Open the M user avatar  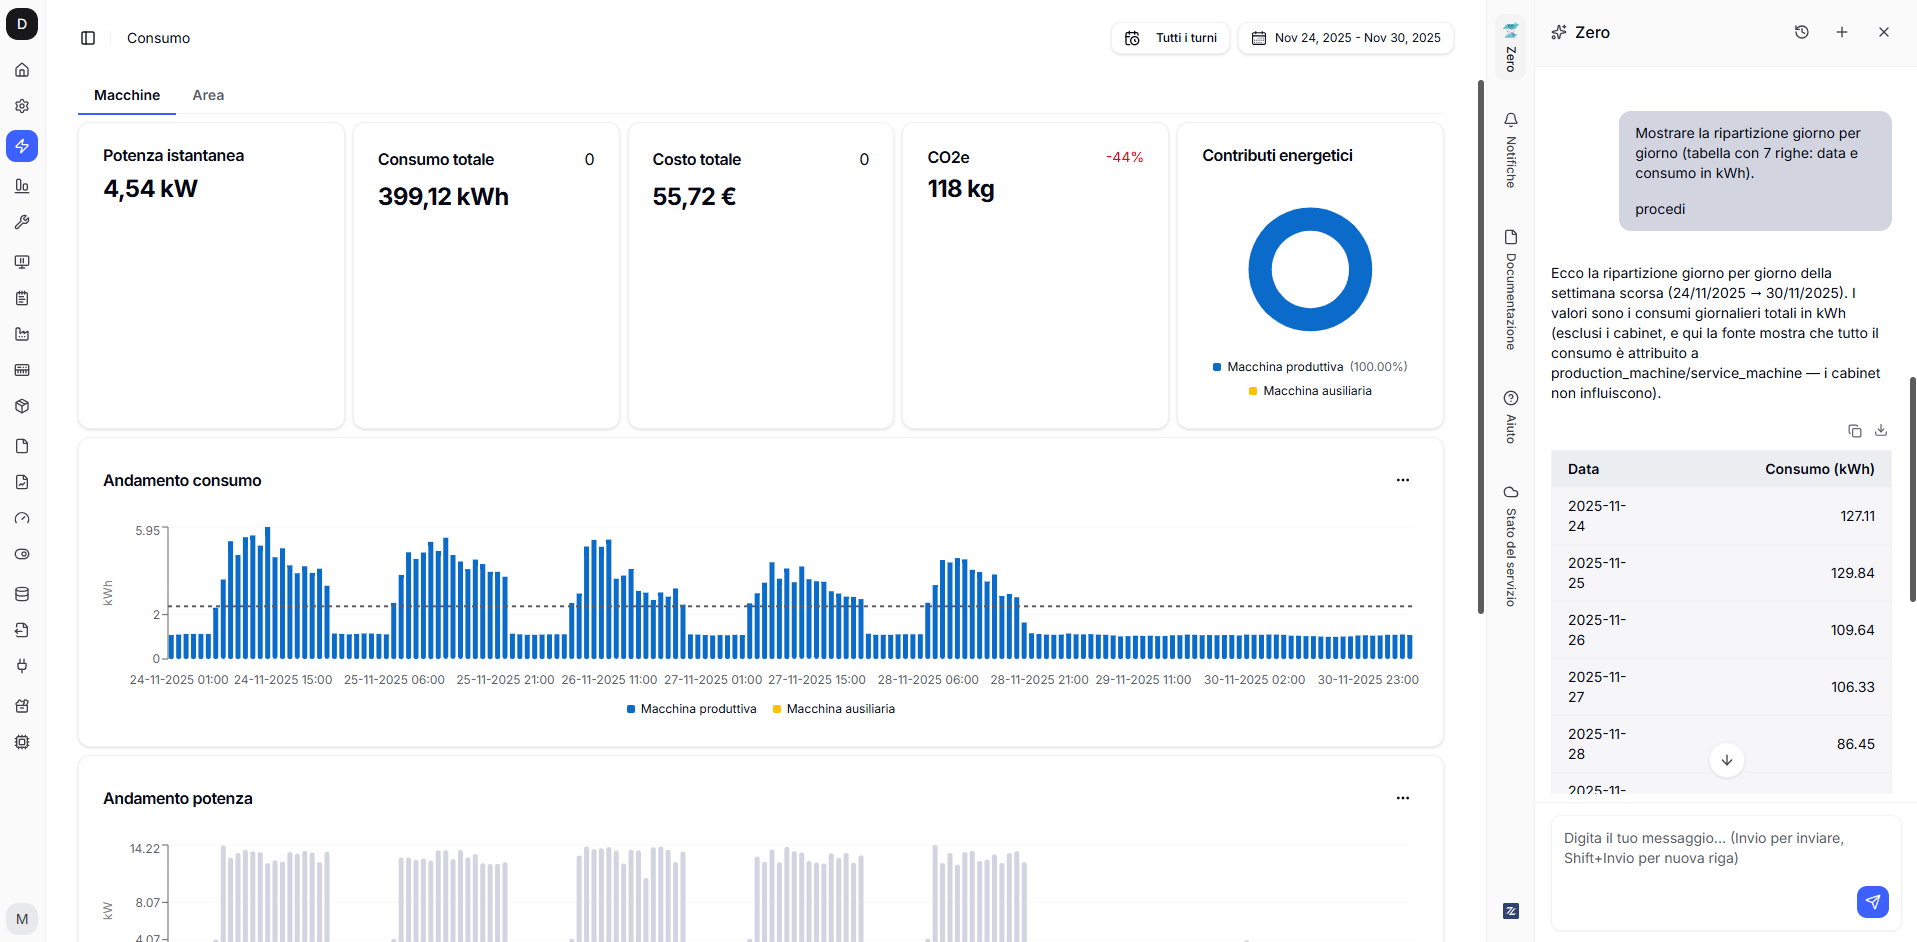[22, 919]
